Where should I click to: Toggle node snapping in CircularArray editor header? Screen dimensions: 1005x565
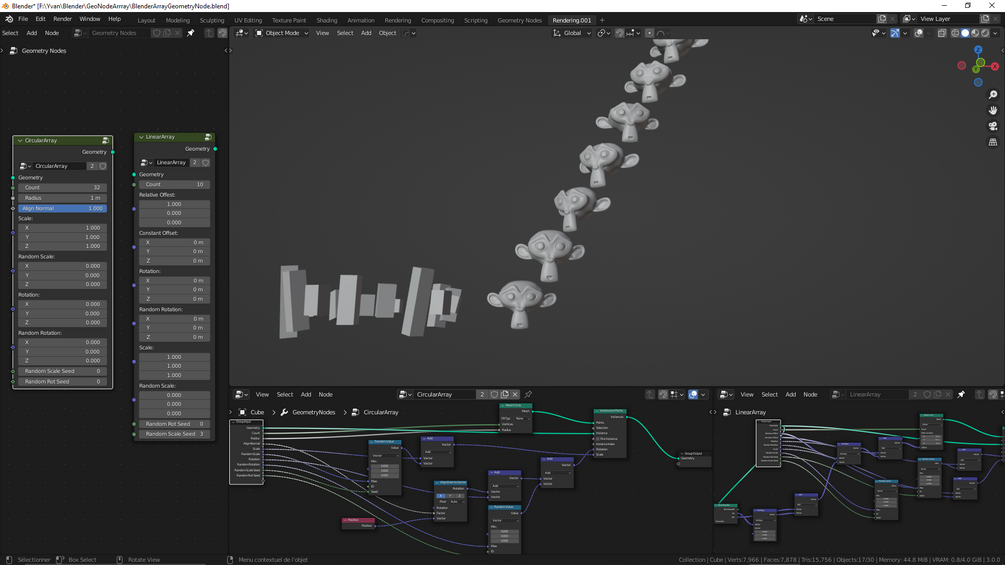(x=663, y=395)
